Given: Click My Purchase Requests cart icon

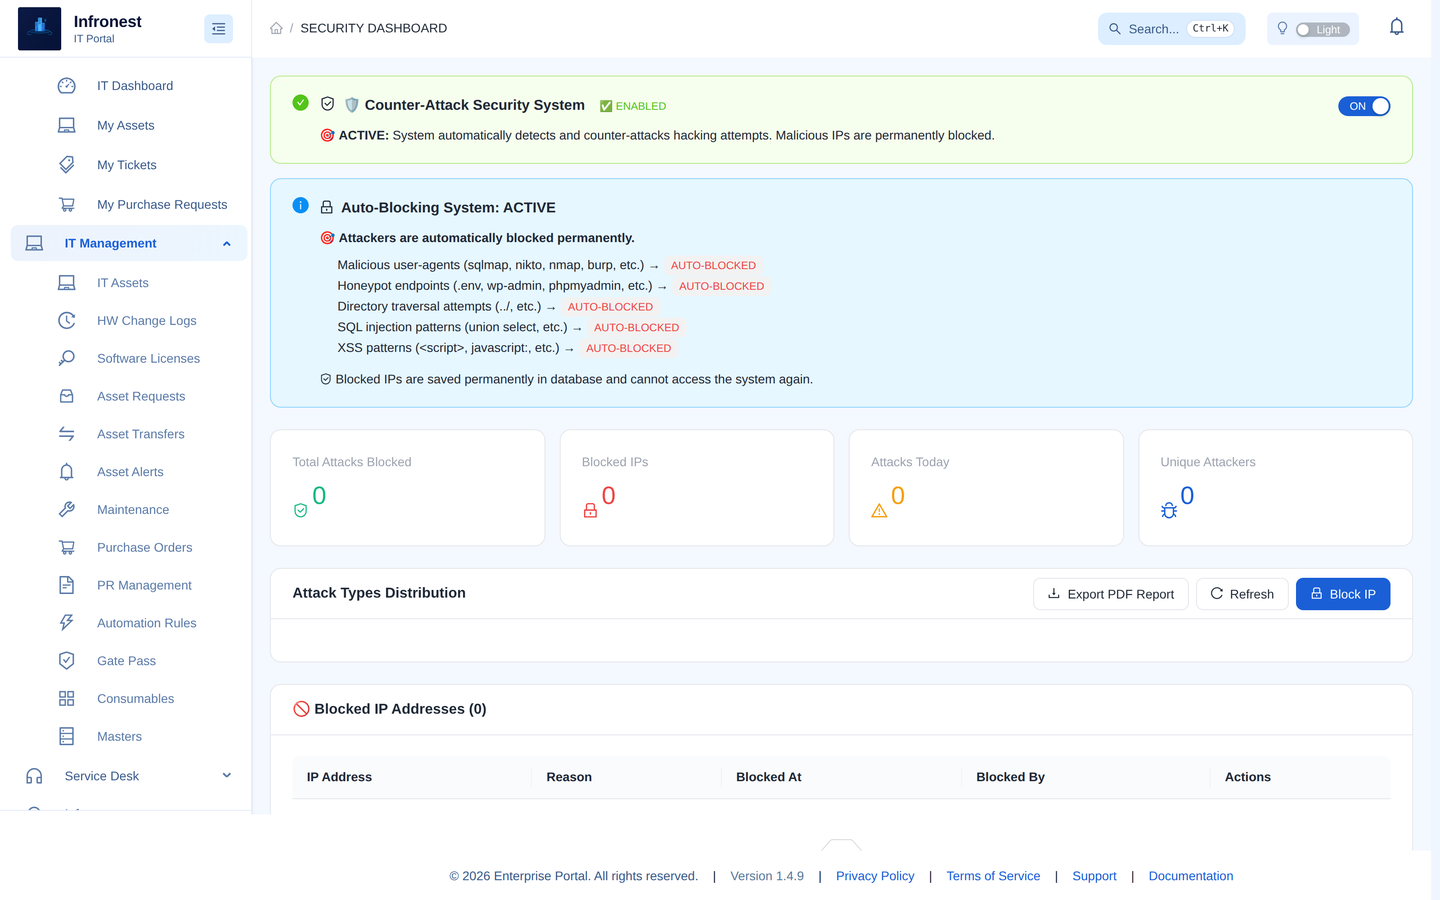Looking at the screenshot, I should click(x=67, y=204).
